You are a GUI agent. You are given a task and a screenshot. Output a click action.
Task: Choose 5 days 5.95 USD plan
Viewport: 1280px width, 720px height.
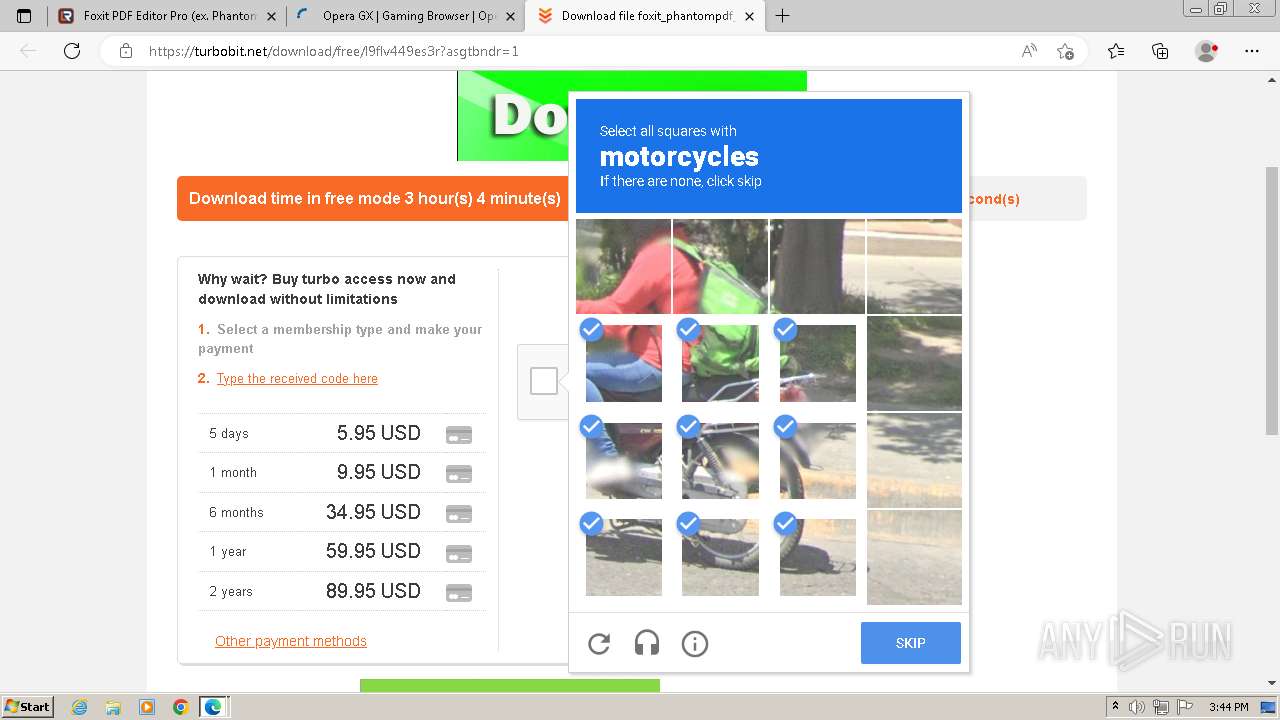pyautogui.click(x=342, y=433)
